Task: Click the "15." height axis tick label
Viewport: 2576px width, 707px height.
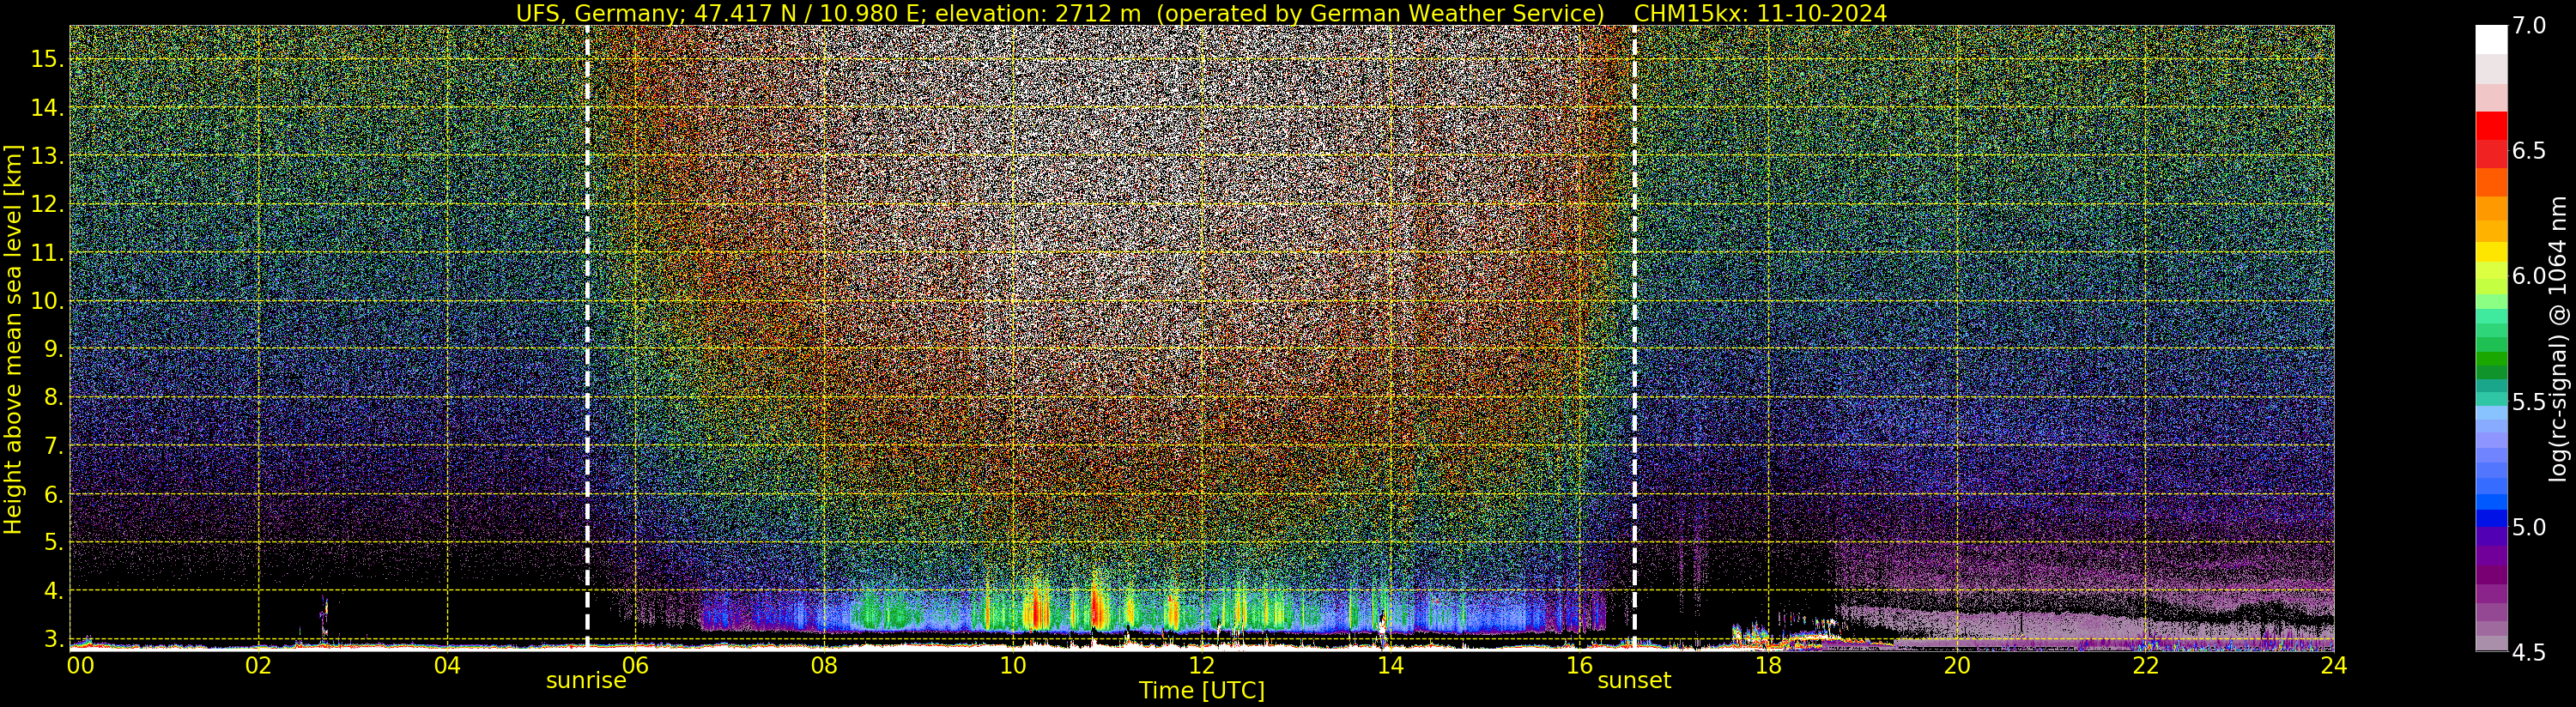Action: pyautogui.click(x=47, y=59)
